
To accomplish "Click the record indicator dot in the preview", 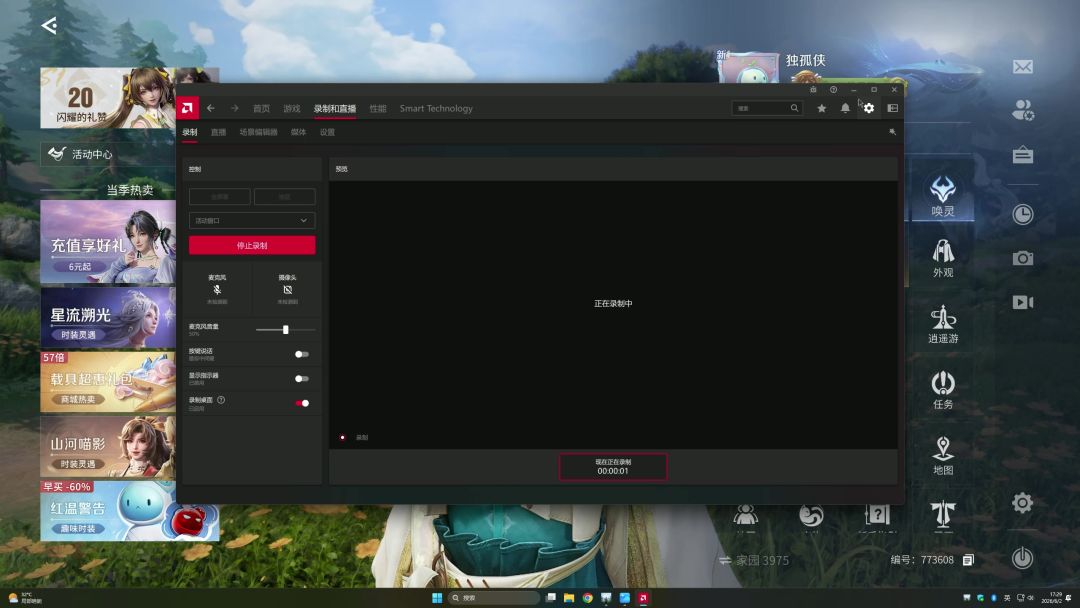I will click(342, 437).
